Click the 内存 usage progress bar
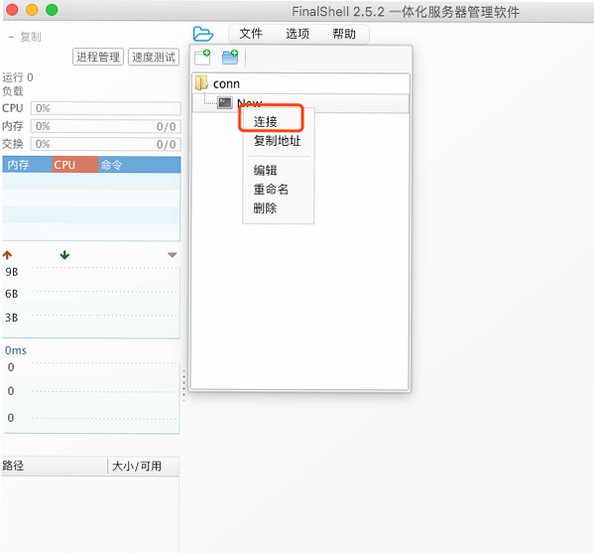594x554 pixels. coord(106,126)
